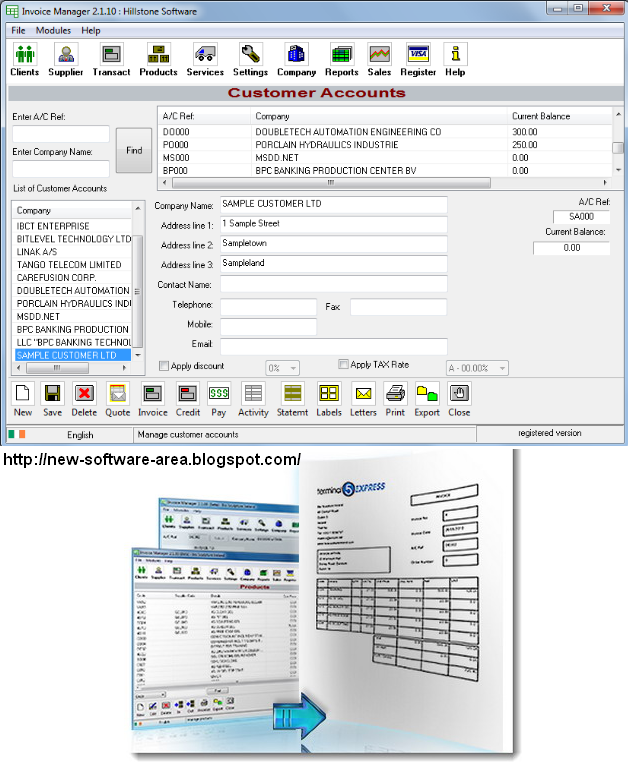This screenshot has height=766, width=631.
Task: Click the Email field
Action: point(334,346)
